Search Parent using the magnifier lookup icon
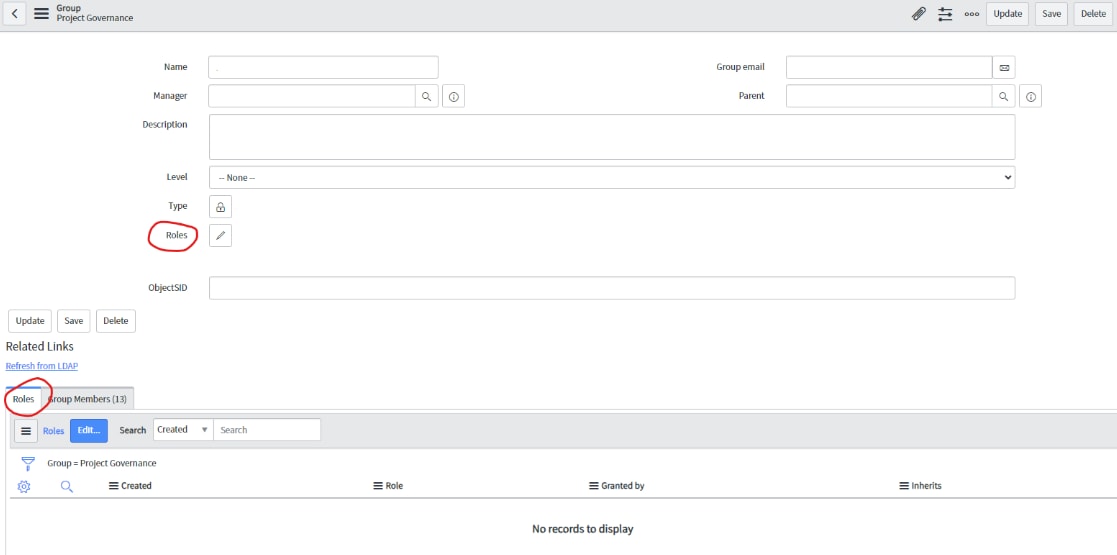This screenshot has height=555, width=1117. pyautogui.click(x=1003, y=96)
